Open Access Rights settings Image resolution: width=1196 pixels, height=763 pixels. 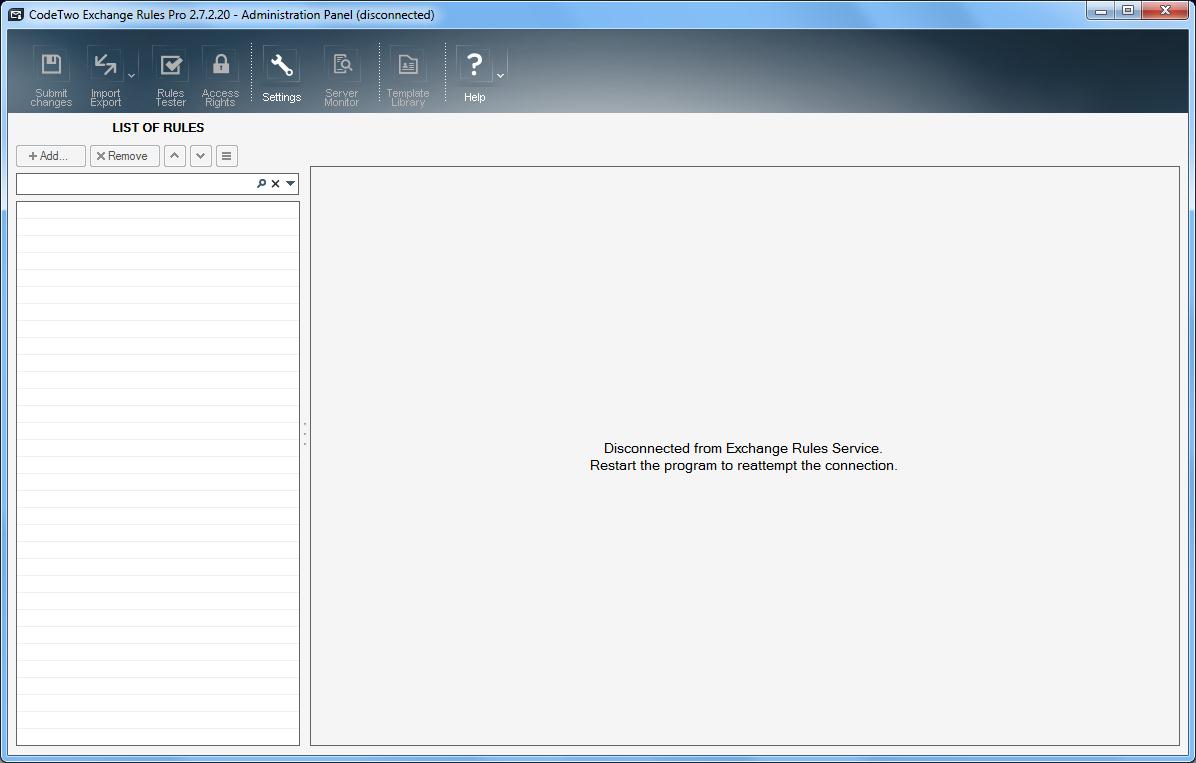220,76
